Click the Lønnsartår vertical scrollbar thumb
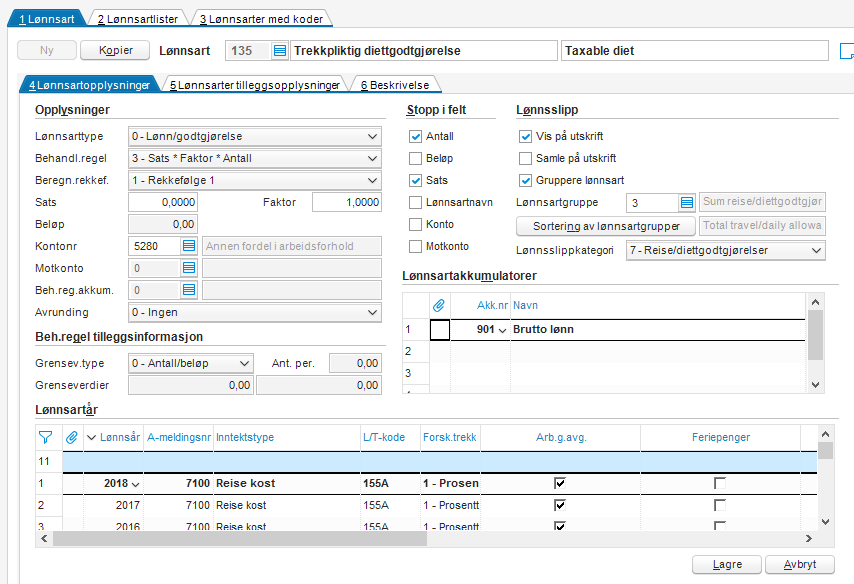 (826, 451)
